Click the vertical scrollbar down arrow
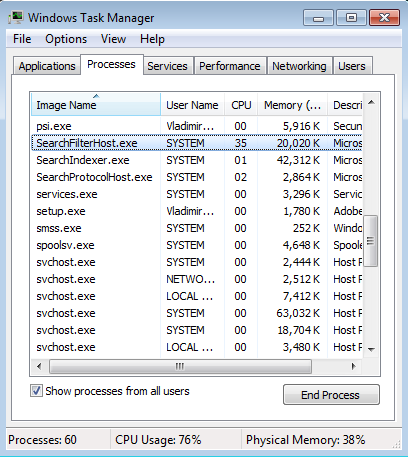 tap(371, 349)
